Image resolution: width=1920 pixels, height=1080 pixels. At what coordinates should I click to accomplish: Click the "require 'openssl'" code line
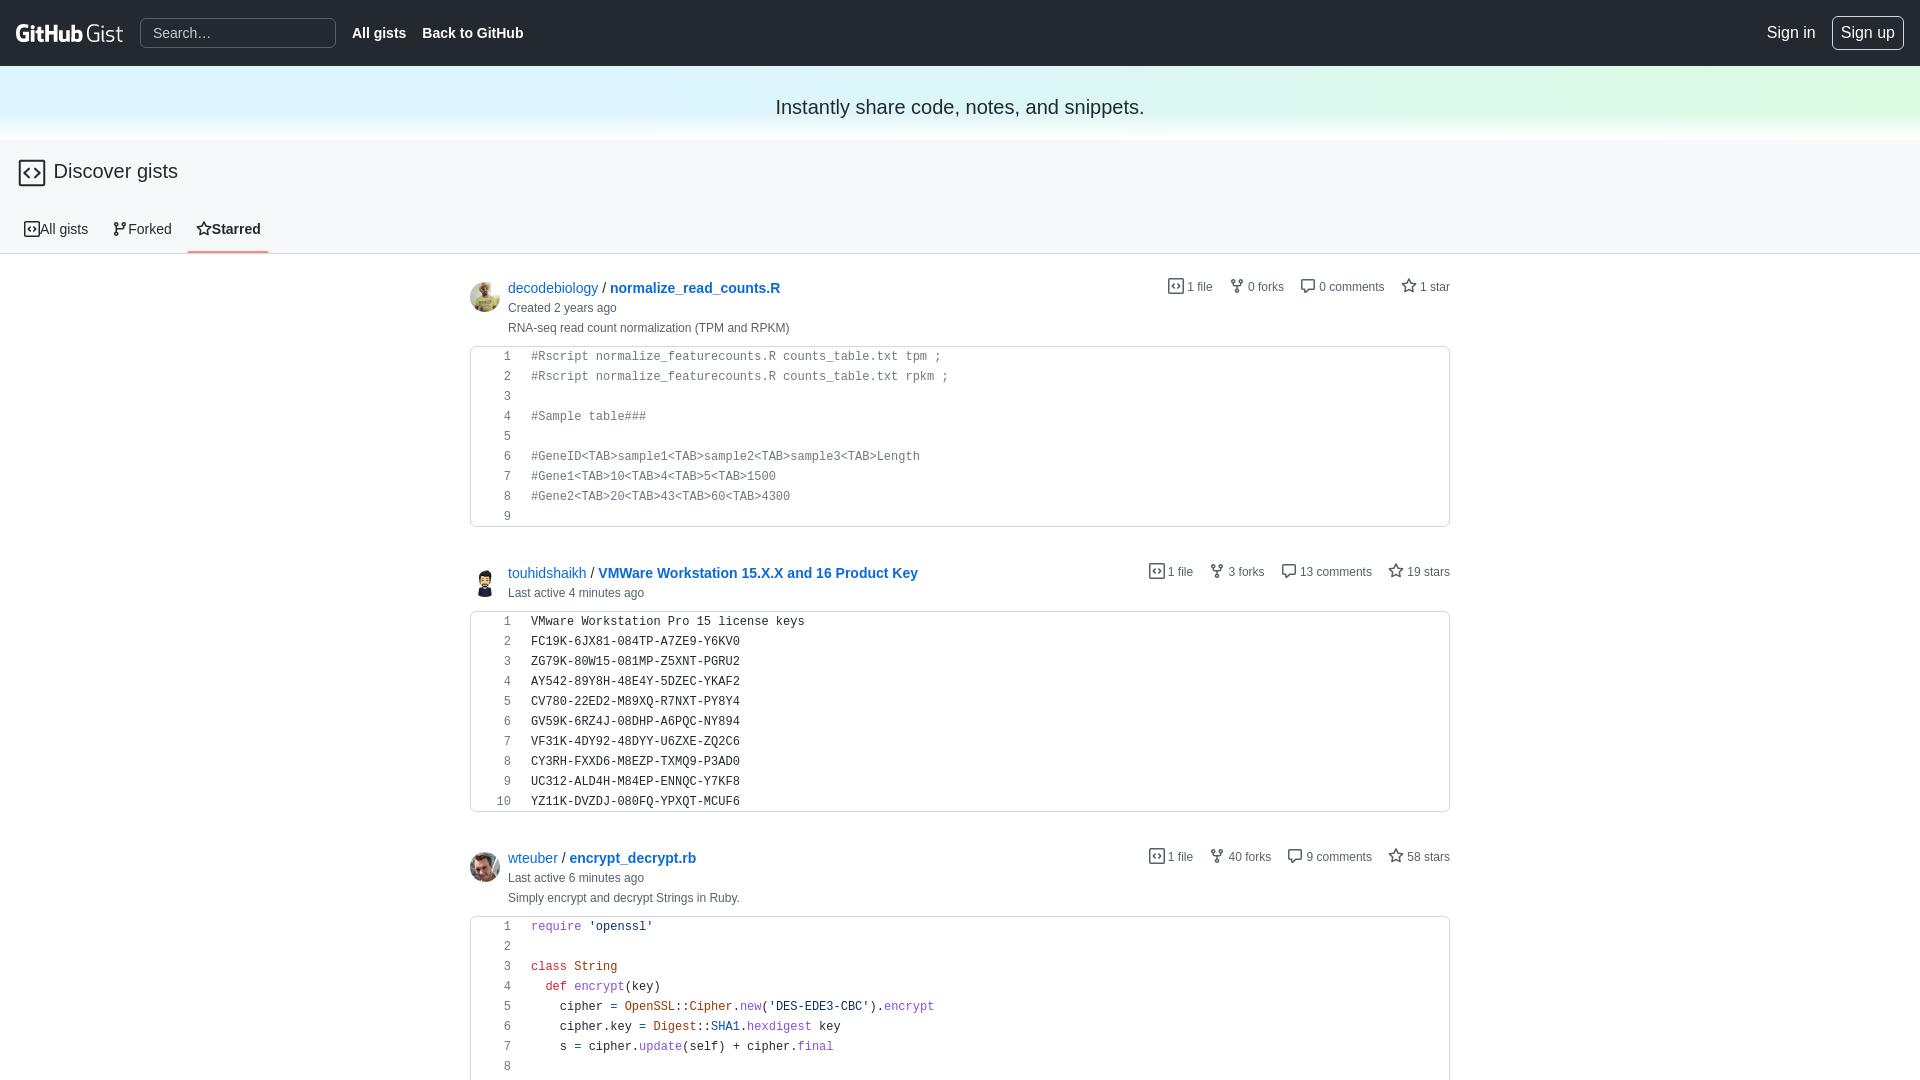click(x=592, y=927)
